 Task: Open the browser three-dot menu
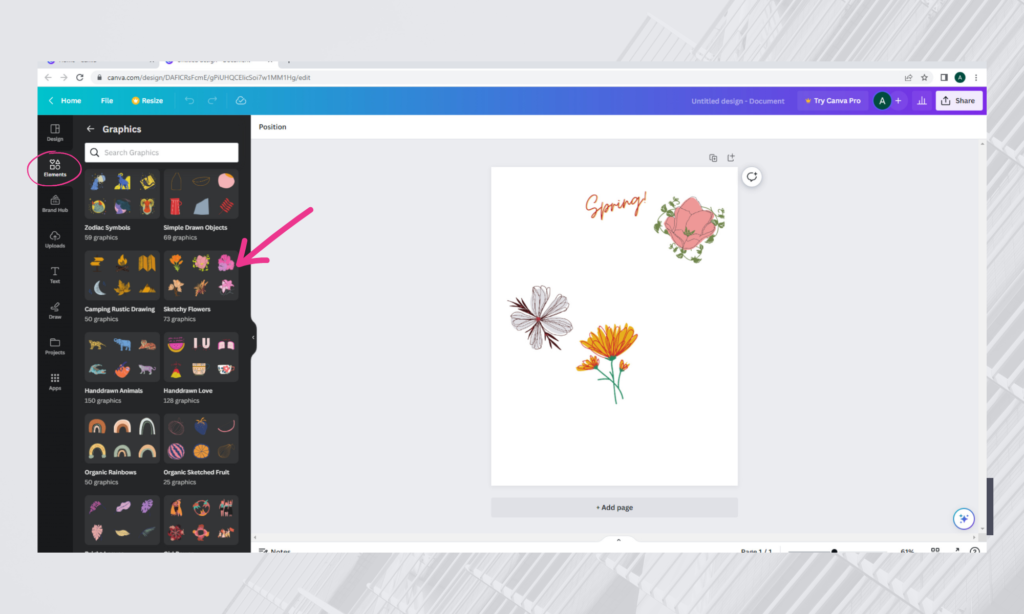976,77
